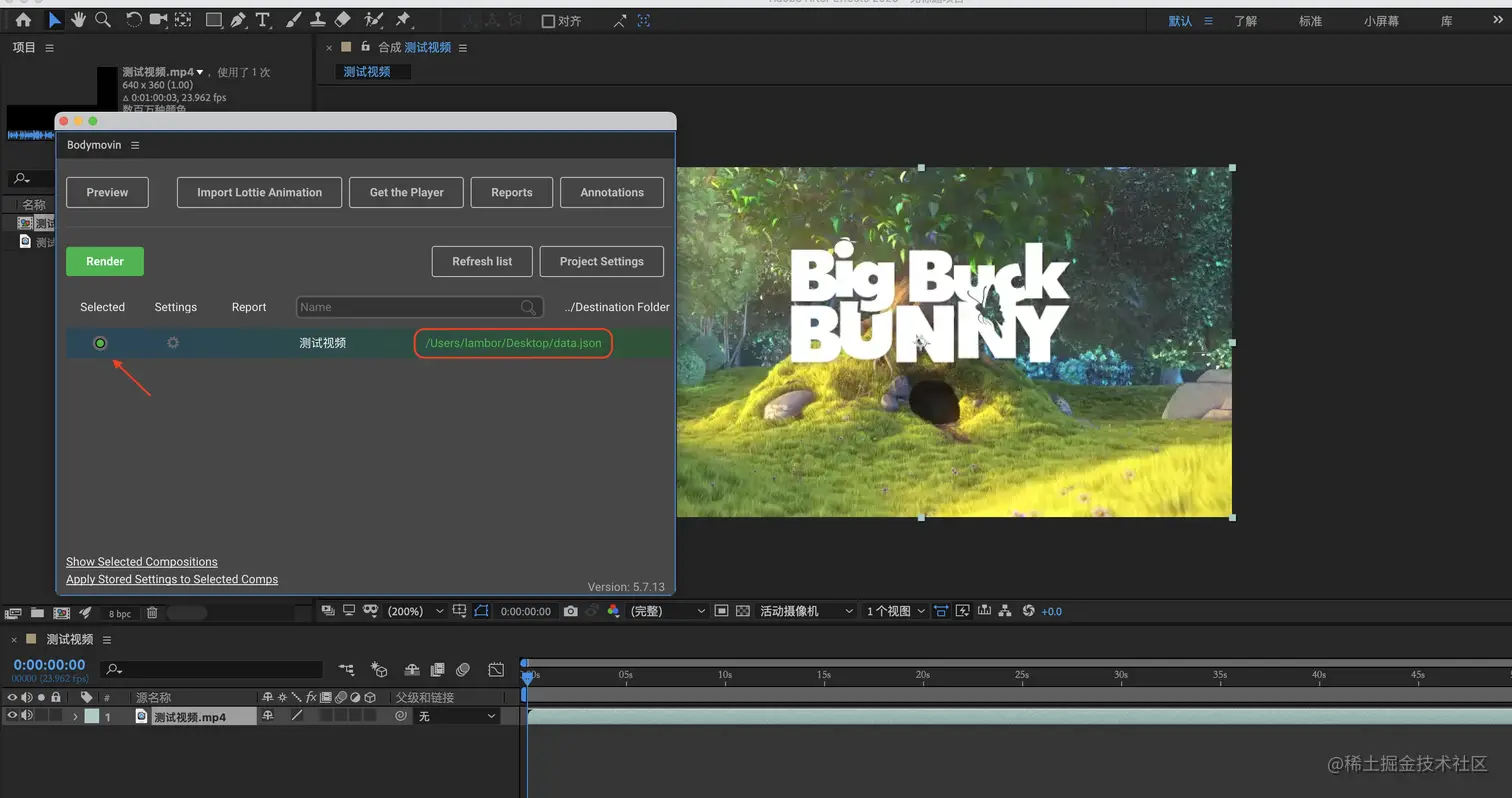Screen dimensions: 1512x798
Task: Toggle lock icon on composition tab
Action: pyautogui.click(x=366, y=46)
